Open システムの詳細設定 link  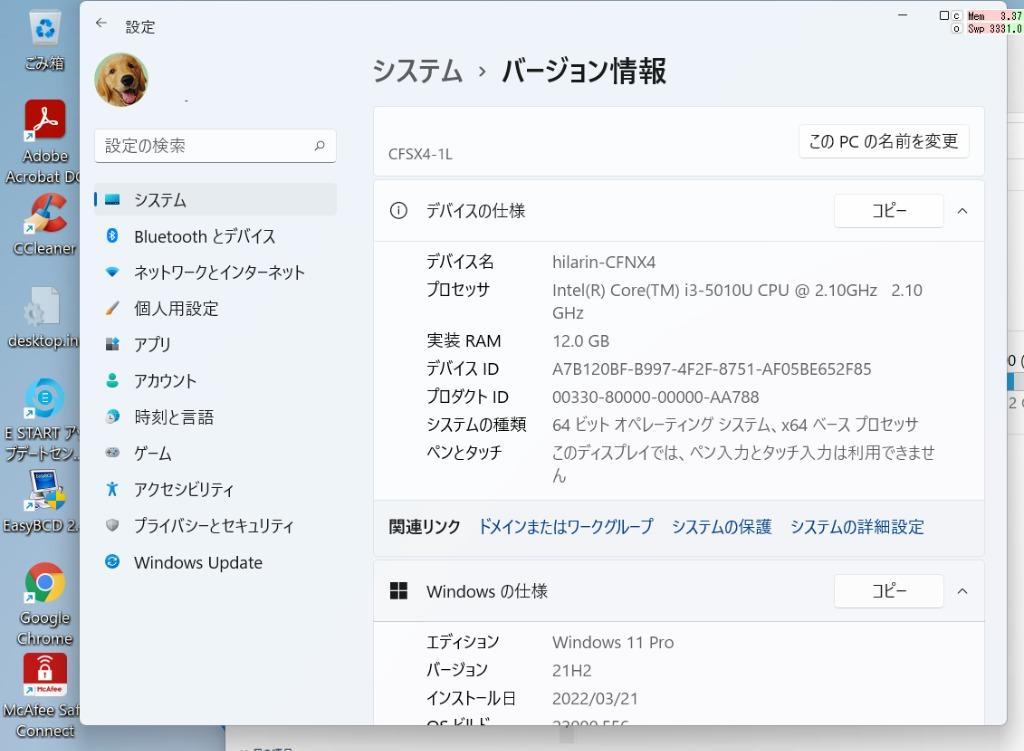[x=857, y=526]
